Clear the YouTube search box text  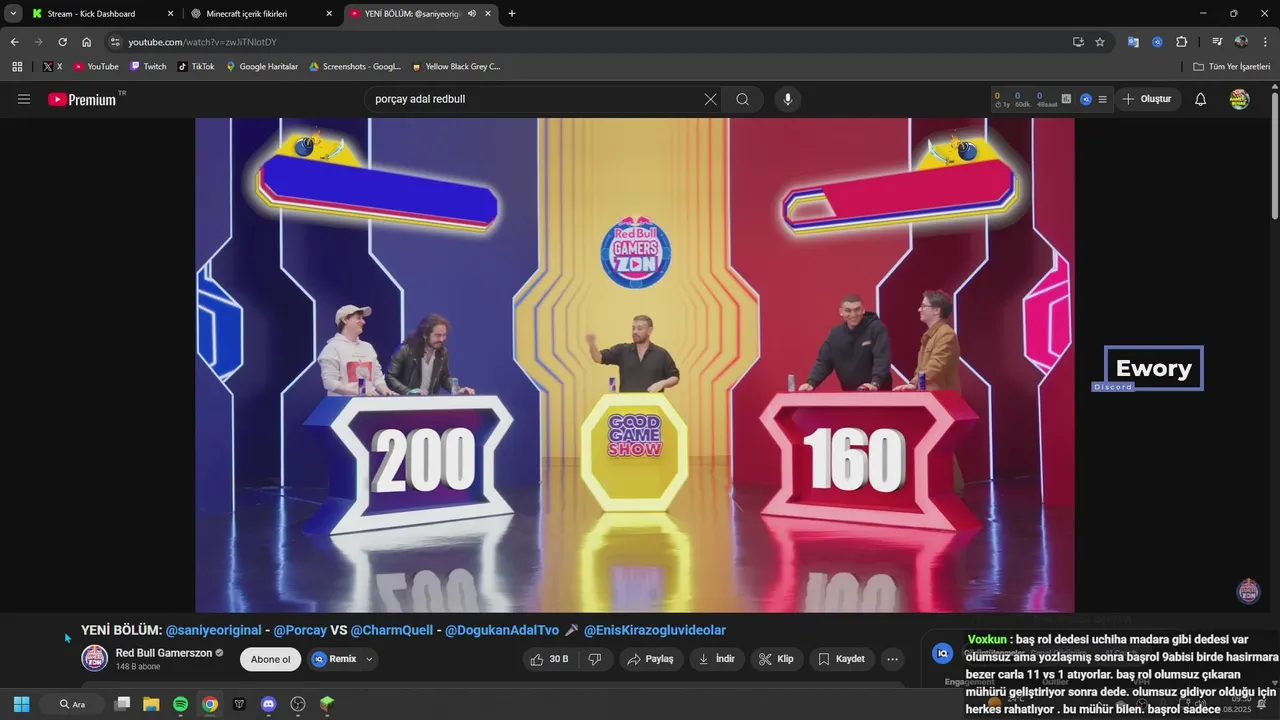(710, 99)
